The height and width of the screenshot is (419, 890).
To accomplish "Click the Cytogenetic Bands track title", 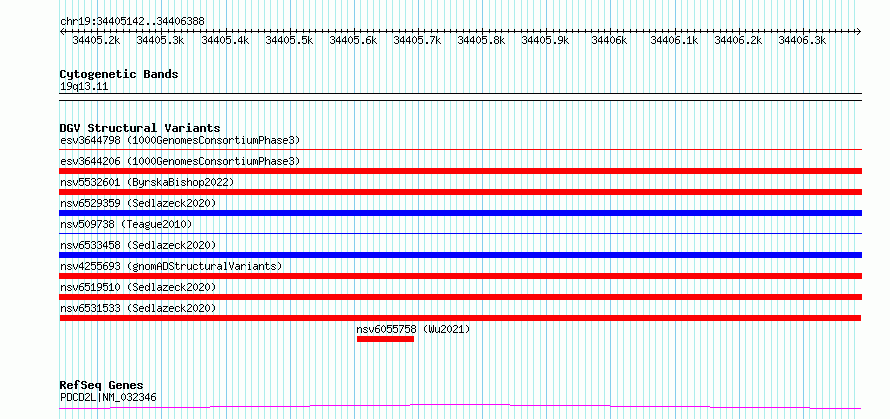I will click(119, 74).
